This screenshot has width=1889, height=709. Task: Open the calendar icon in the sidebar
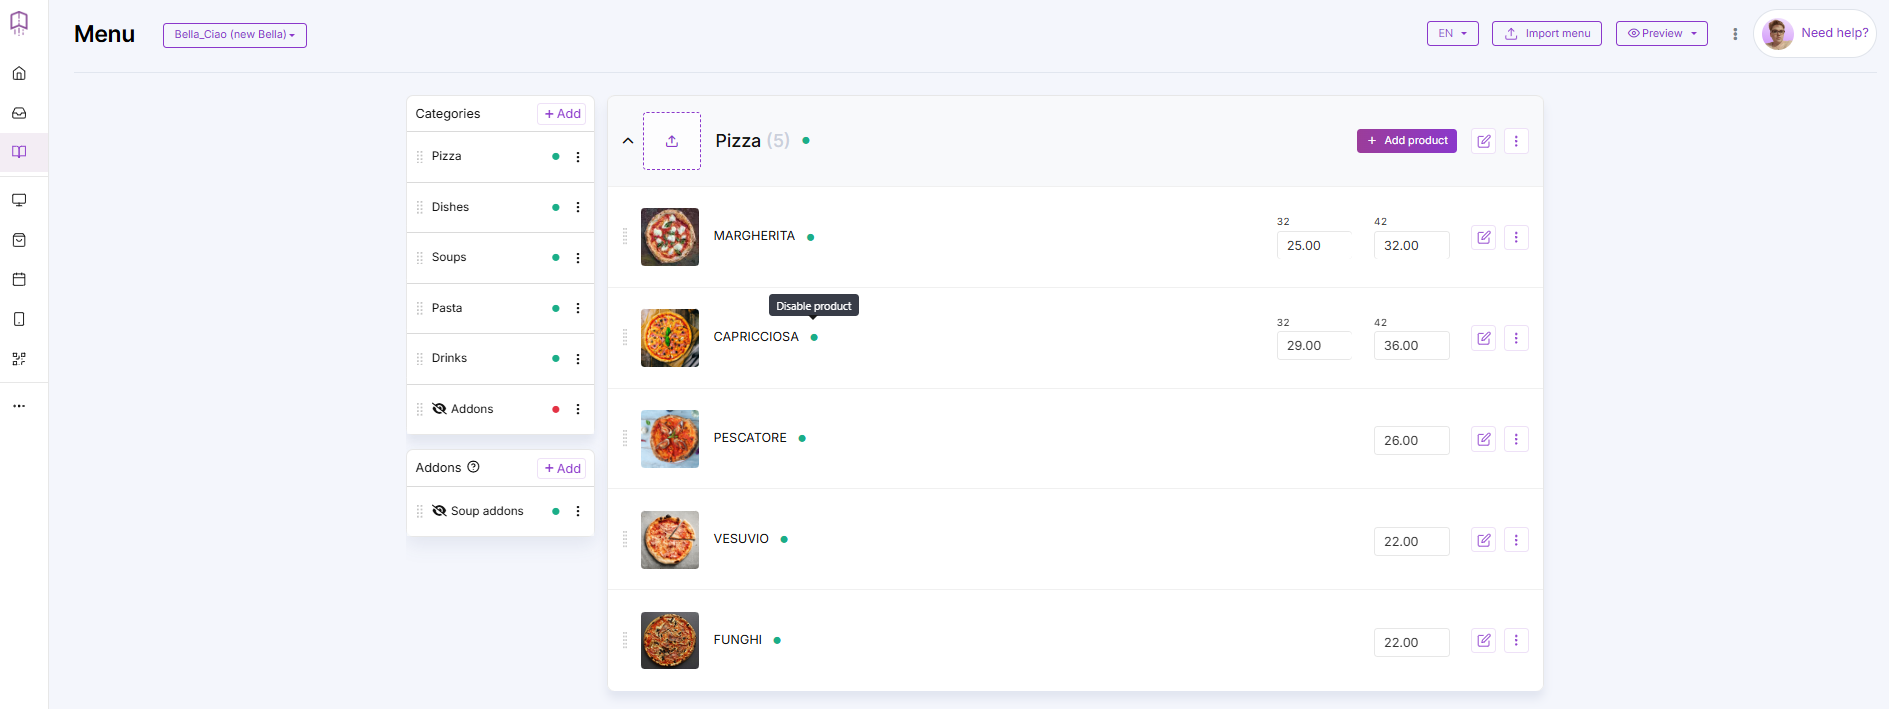pos(18,280)
